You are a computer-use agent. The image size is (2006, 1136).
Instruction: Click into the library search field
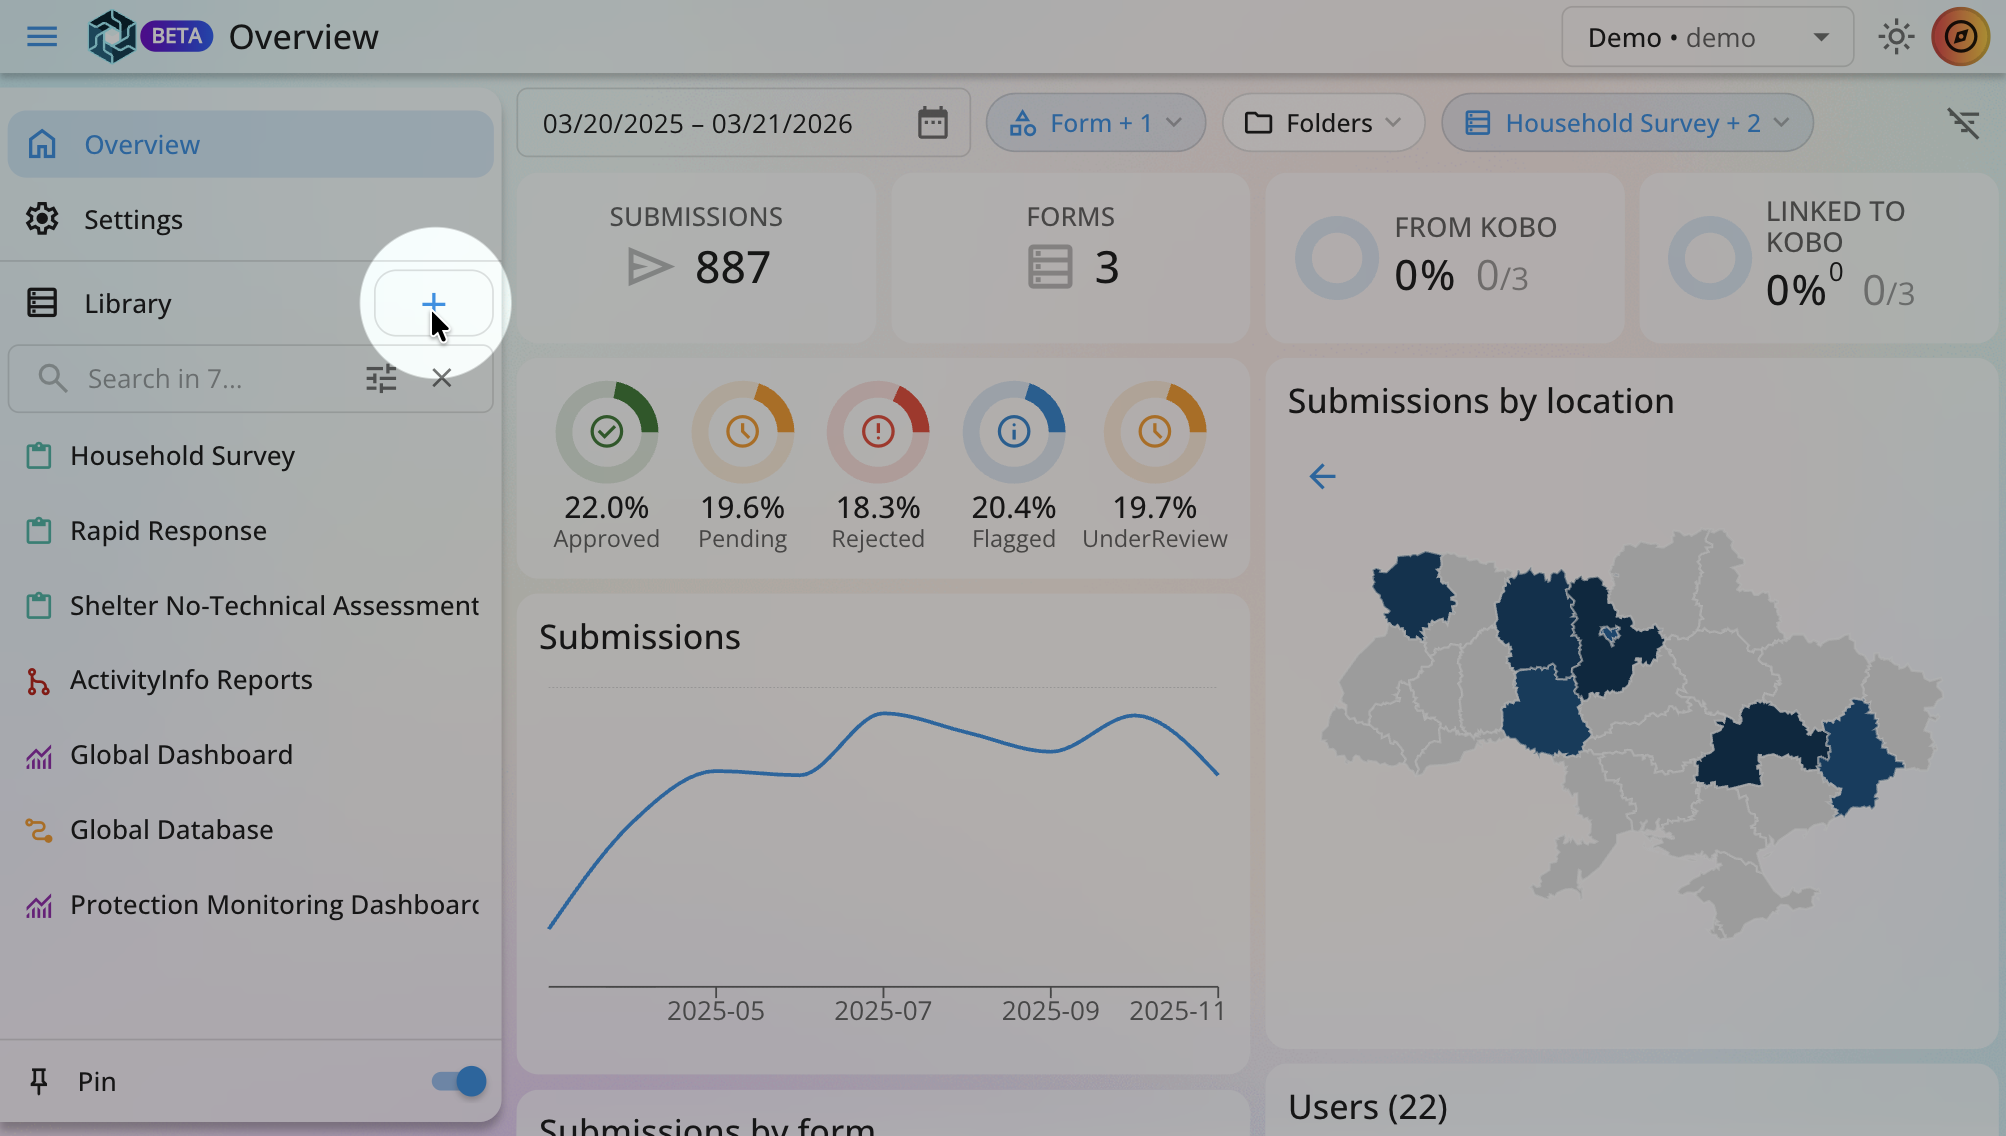click(x=200, y=379)
